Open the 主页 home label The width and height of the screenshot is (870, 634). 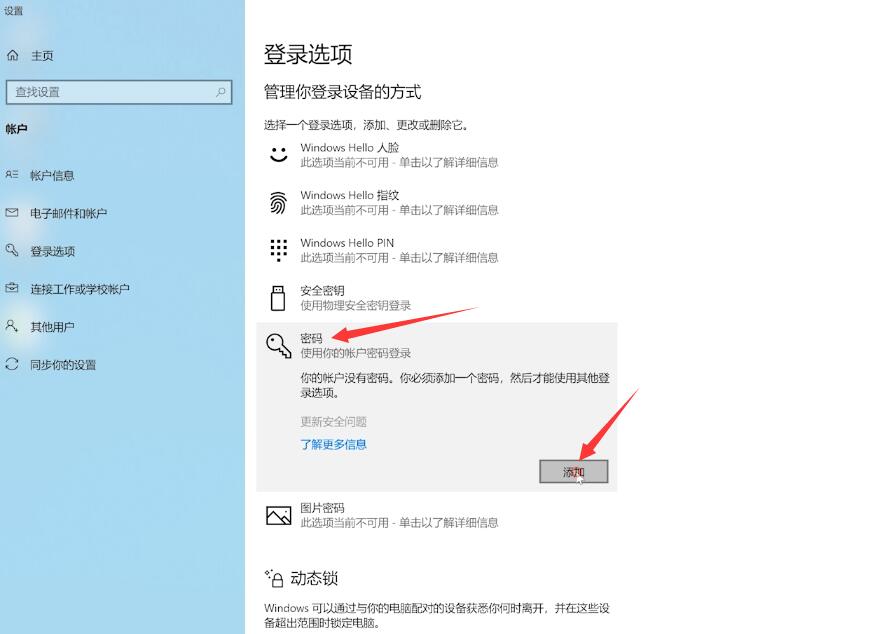(43, 55)
